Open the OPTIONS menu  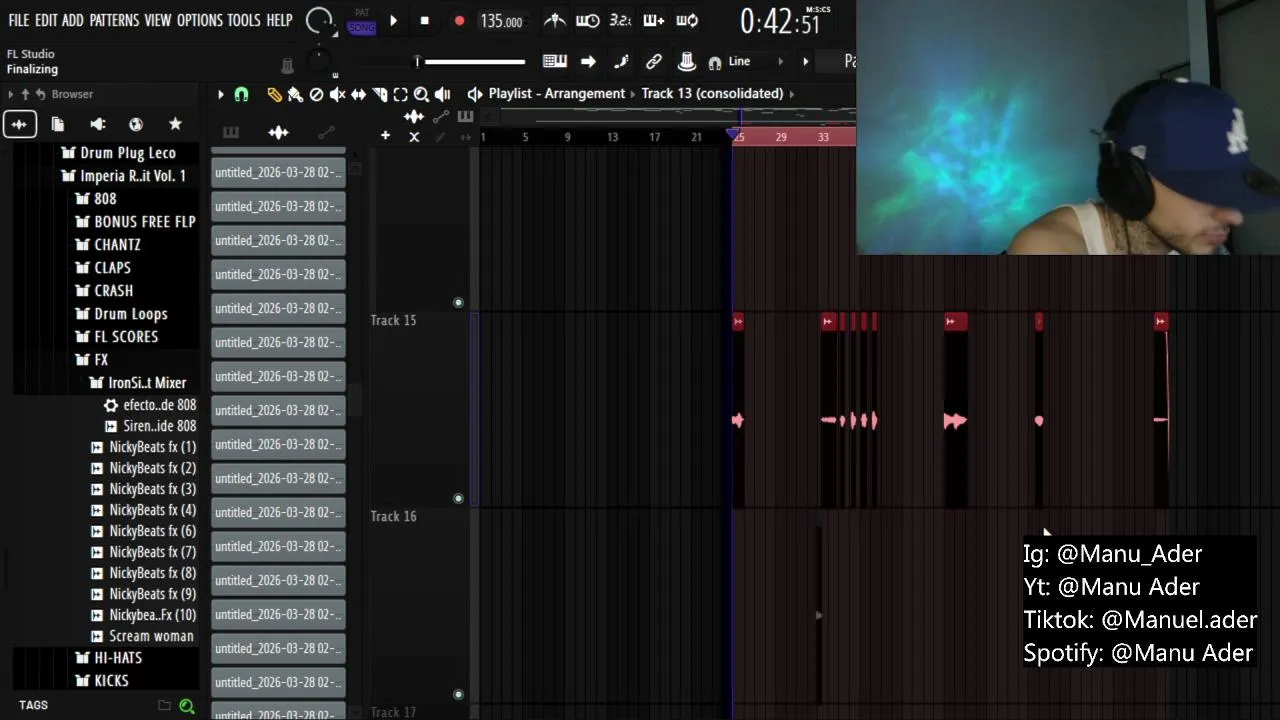[199, 20]
